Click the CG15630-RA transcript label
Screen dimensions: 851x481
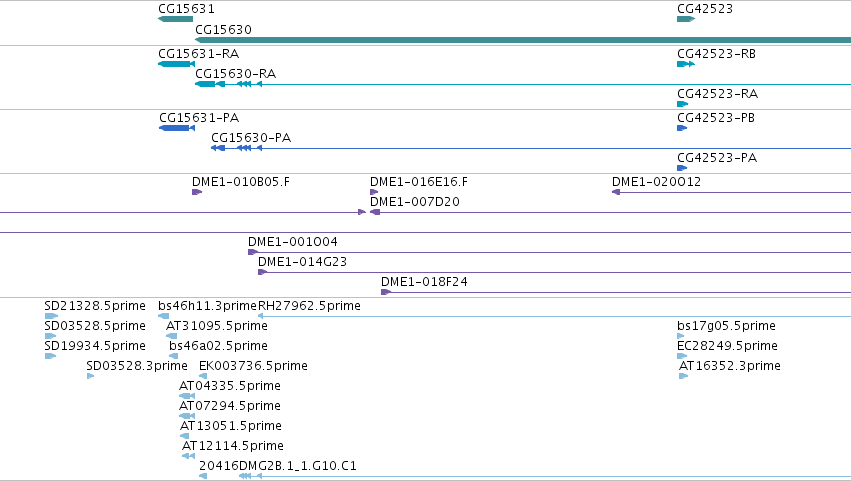[x=236, y=74]
